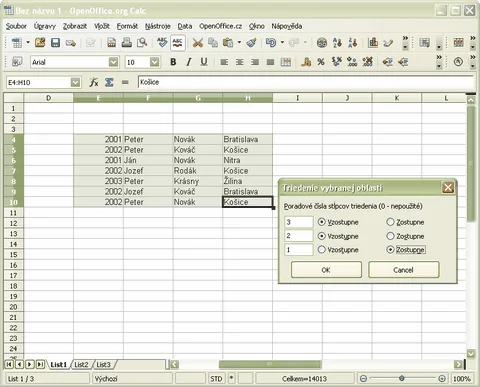Image resolution: width=480 pixels, height=387 pixels.
Task: Click the Sort Descending toolbar icon
Action: click(x=353, y=43)
